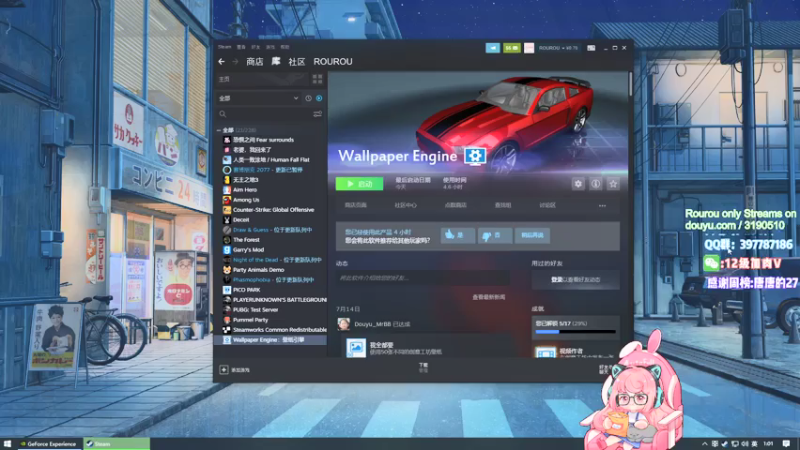The image size is (800, 450).
Task: Open the 商店 store tab
Action: [255, 62]
